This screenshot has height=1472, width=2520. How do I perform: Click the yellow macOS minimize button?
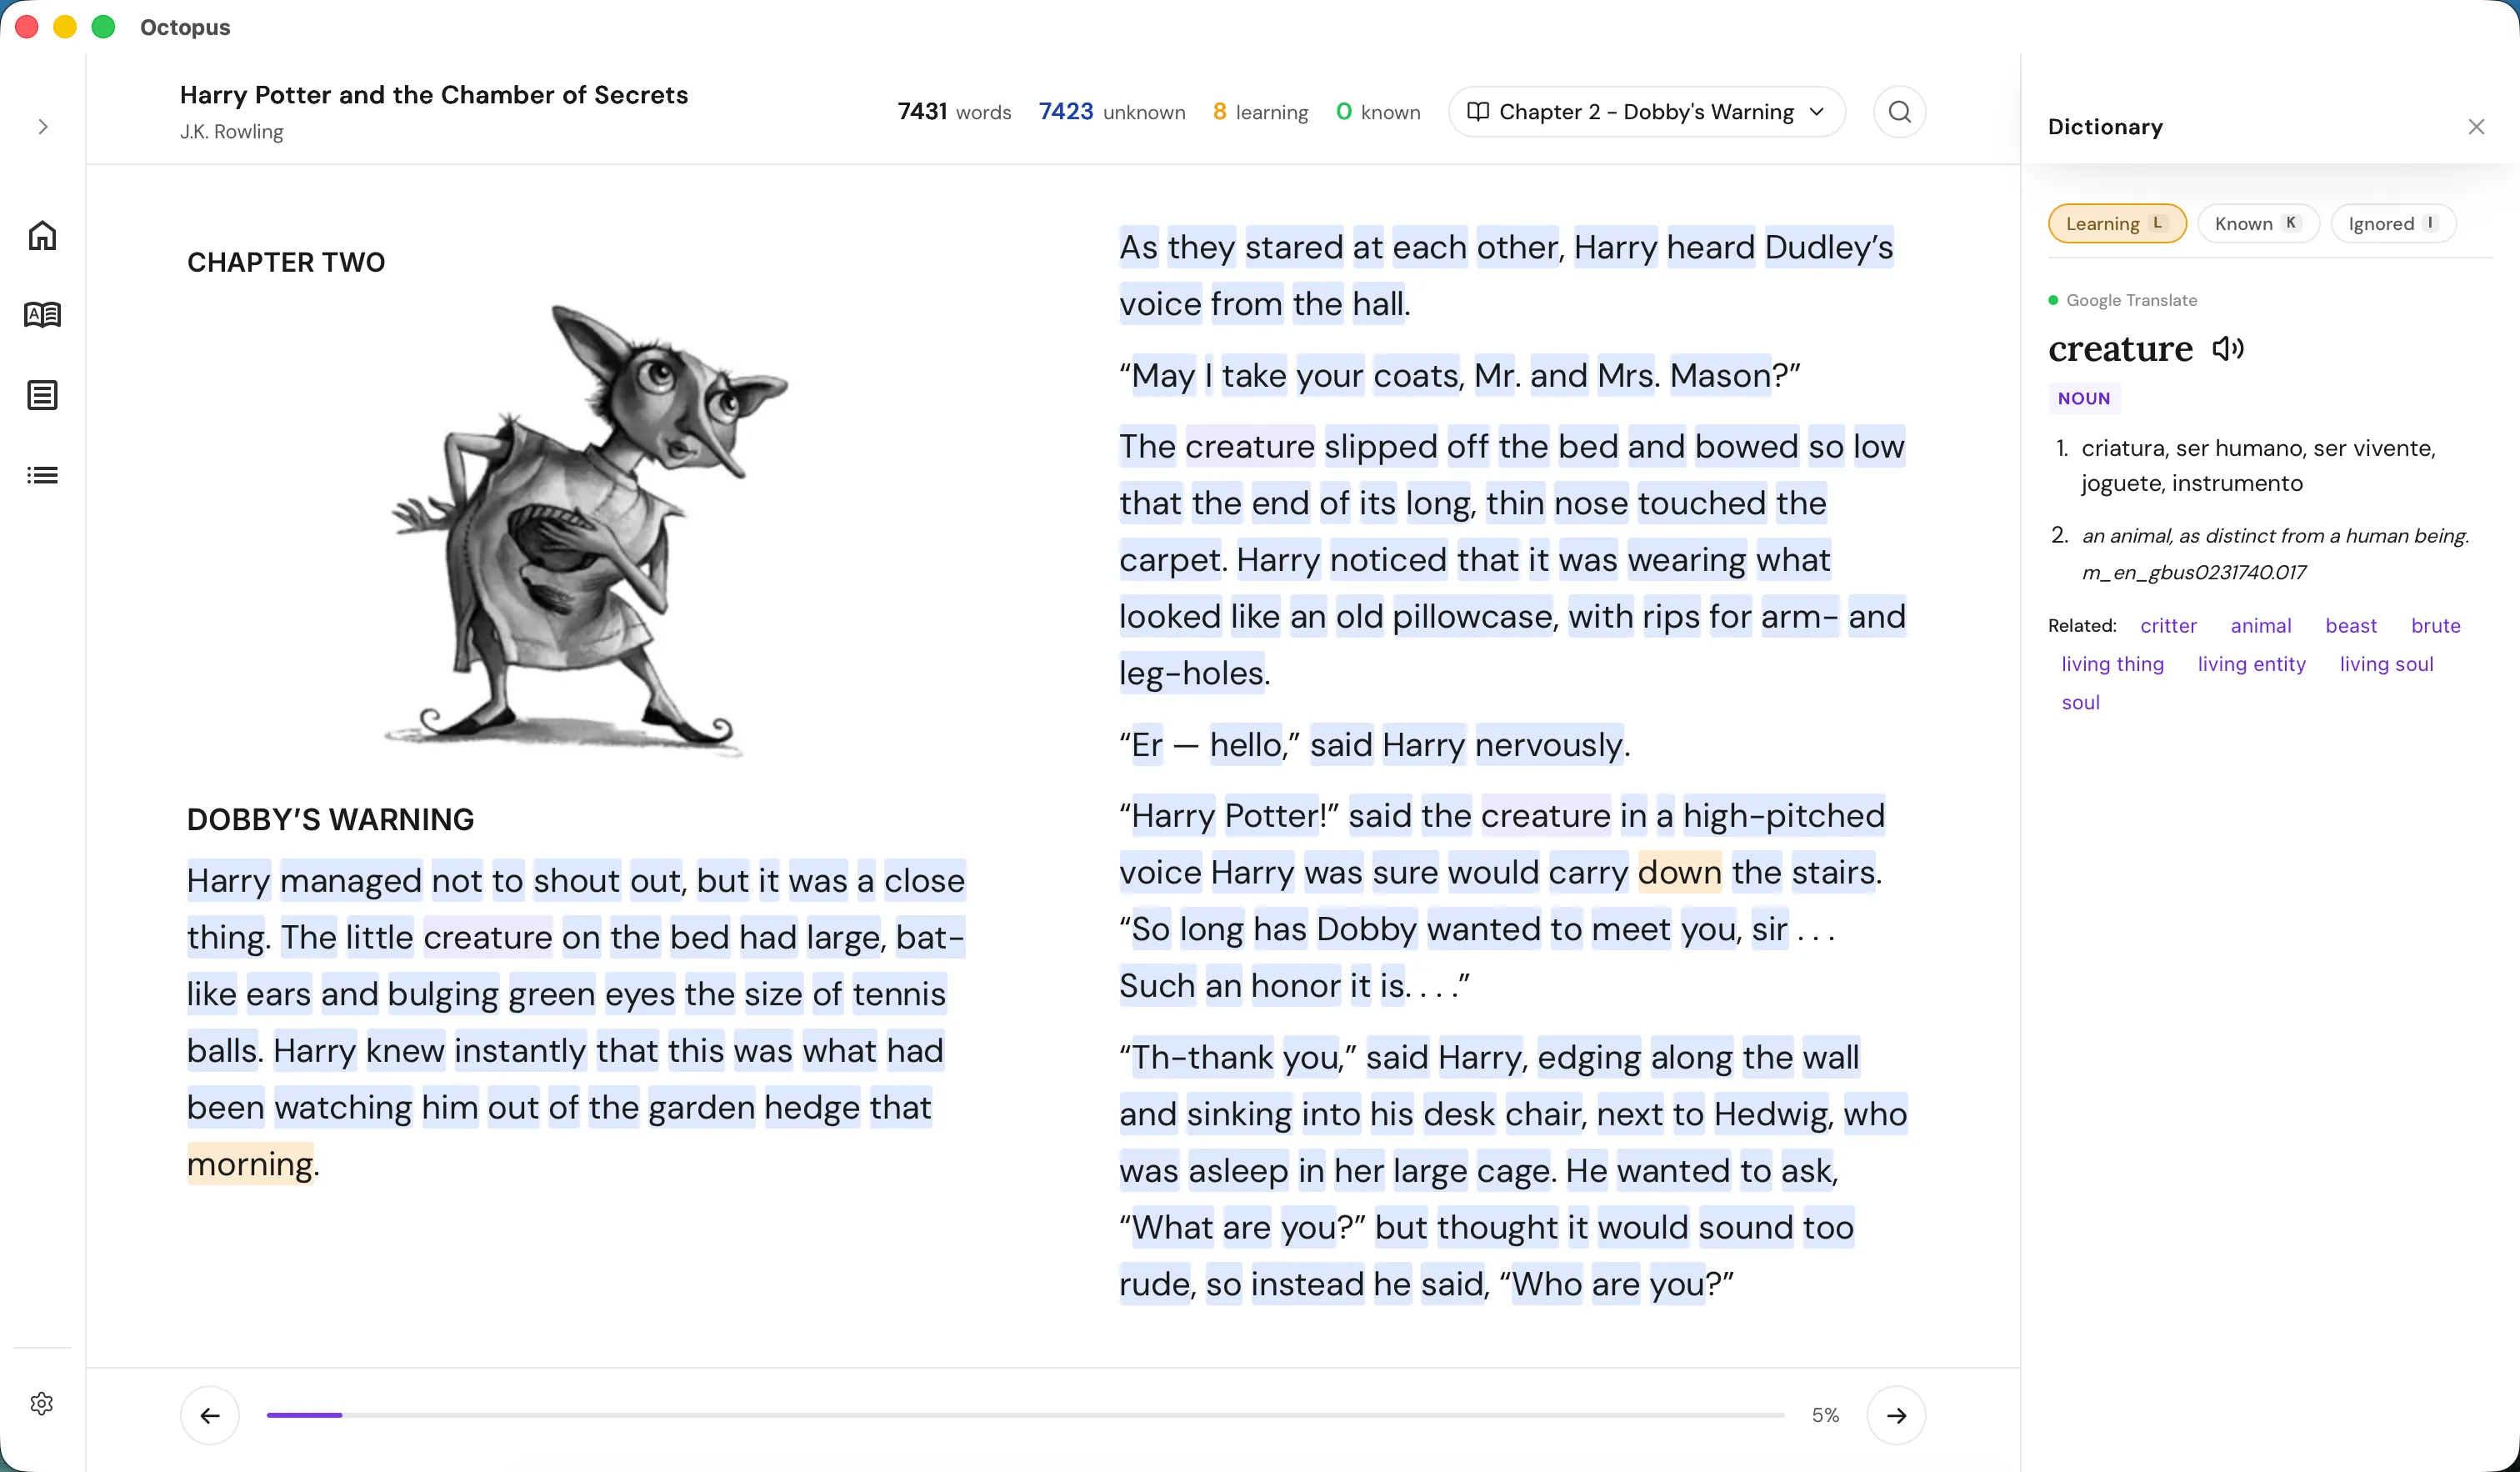(65, 27)
